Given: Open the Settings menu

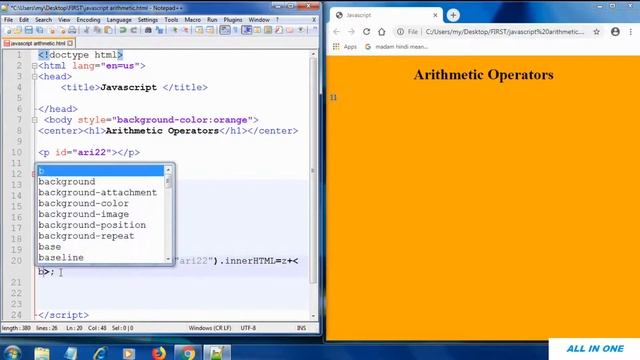Looking at the screenshot, I should [x=147, y=20].
